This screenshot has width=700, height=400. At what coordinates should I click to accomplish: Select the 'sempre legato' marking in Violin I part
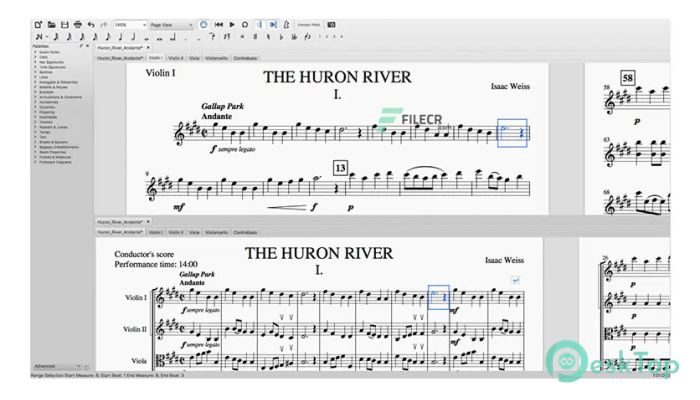click(x=237, y=149)
